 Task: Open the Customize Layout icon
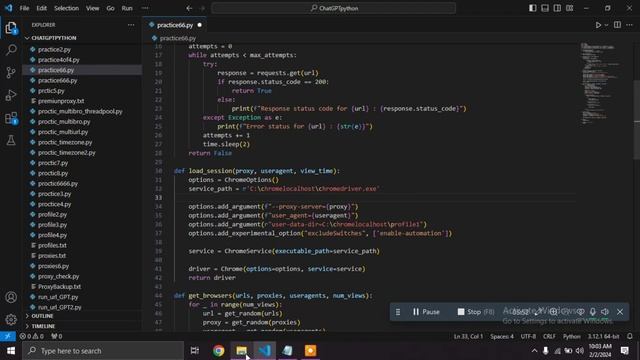tap(569, 8)
